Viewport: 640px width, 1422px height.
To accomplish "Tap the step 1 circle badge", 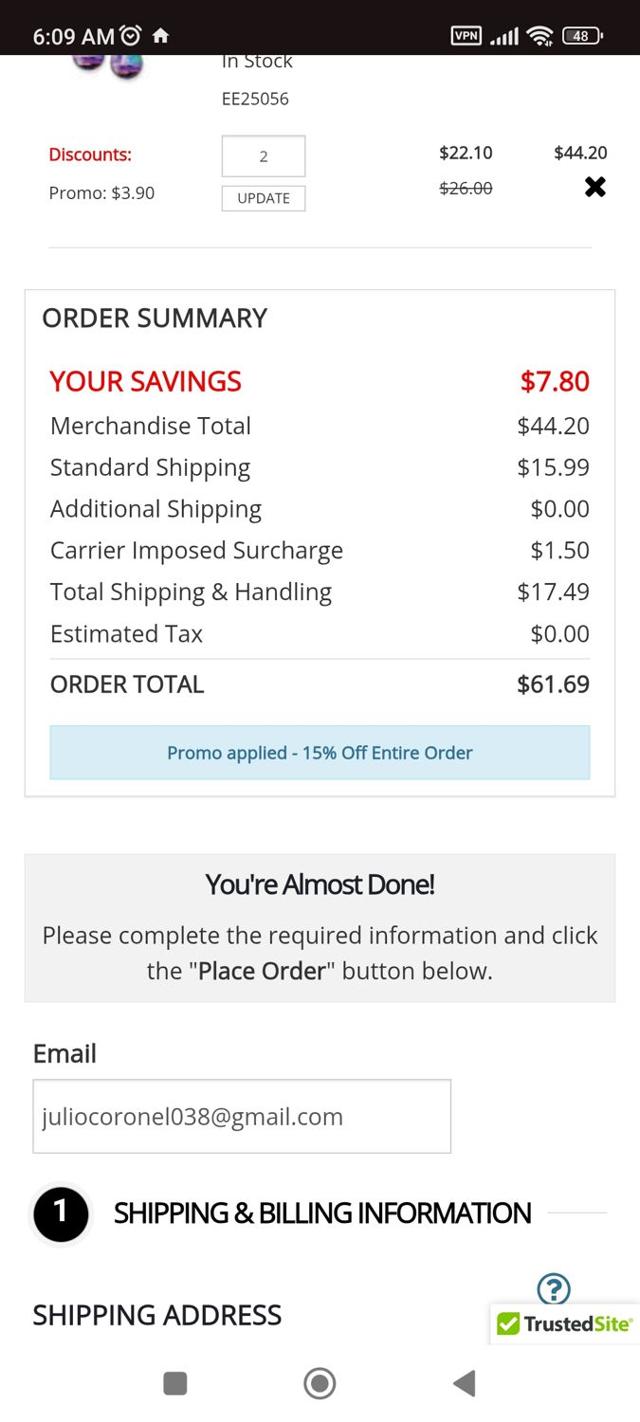I will (60, 1213).
